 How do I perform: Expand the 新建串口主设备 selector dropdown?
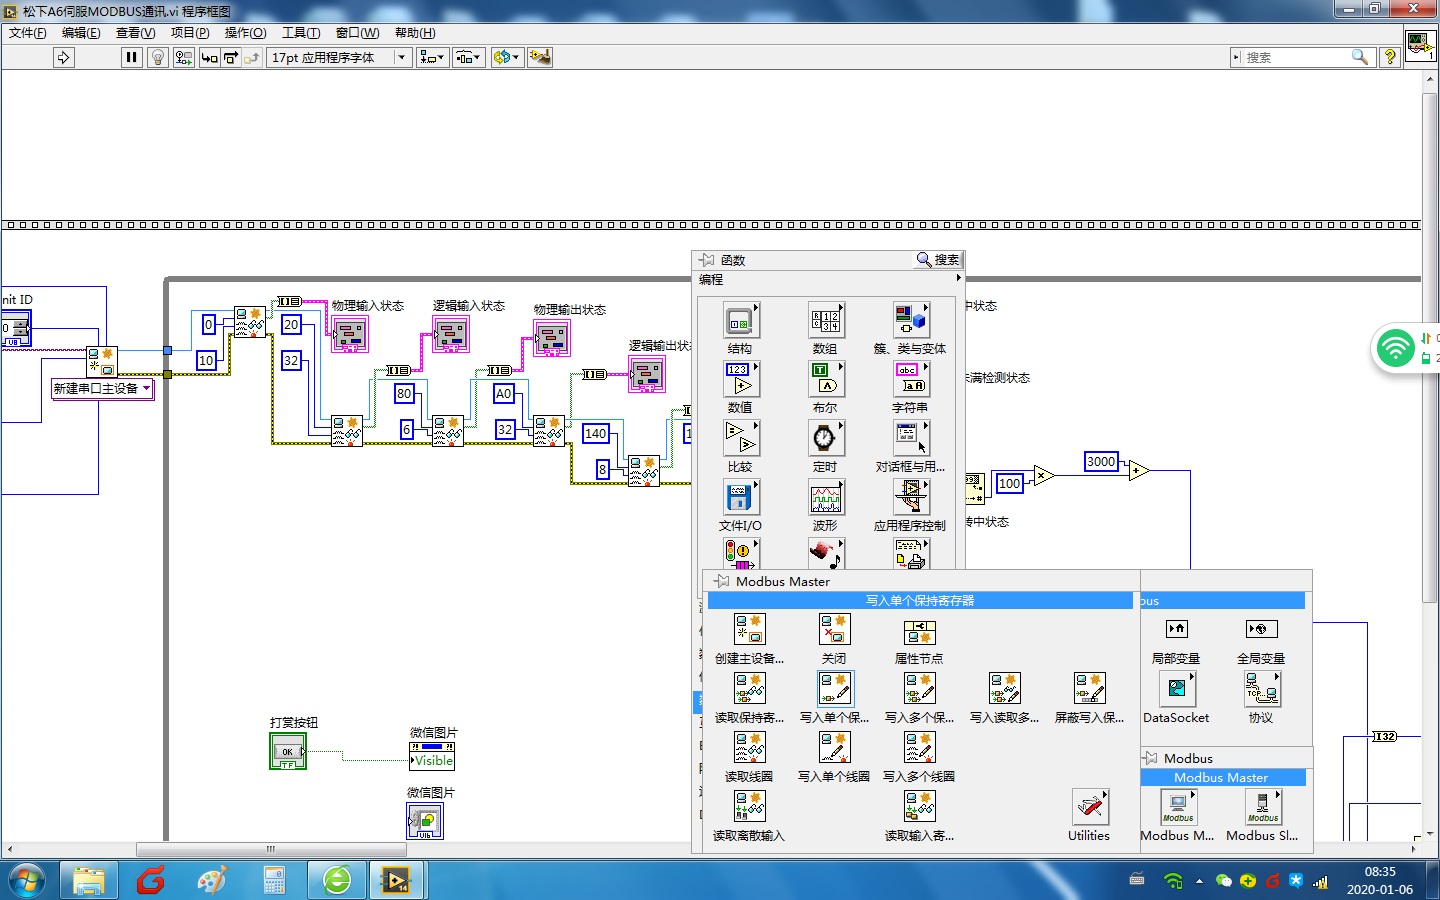coord(147,388)
